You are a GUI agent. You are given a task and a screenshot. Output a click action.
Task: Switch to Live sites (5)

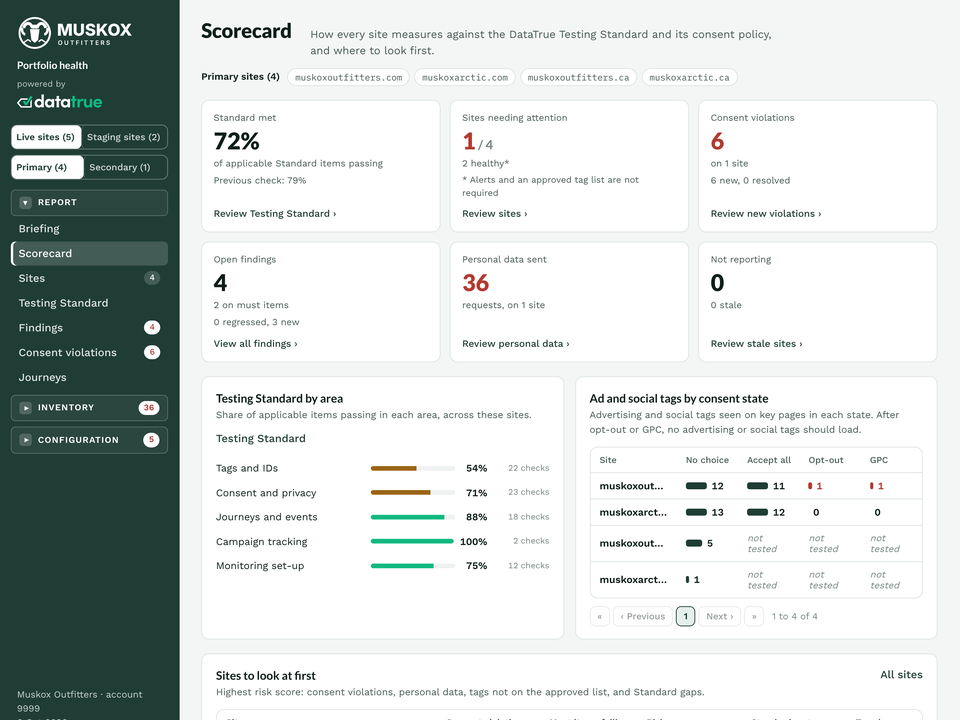45,137
